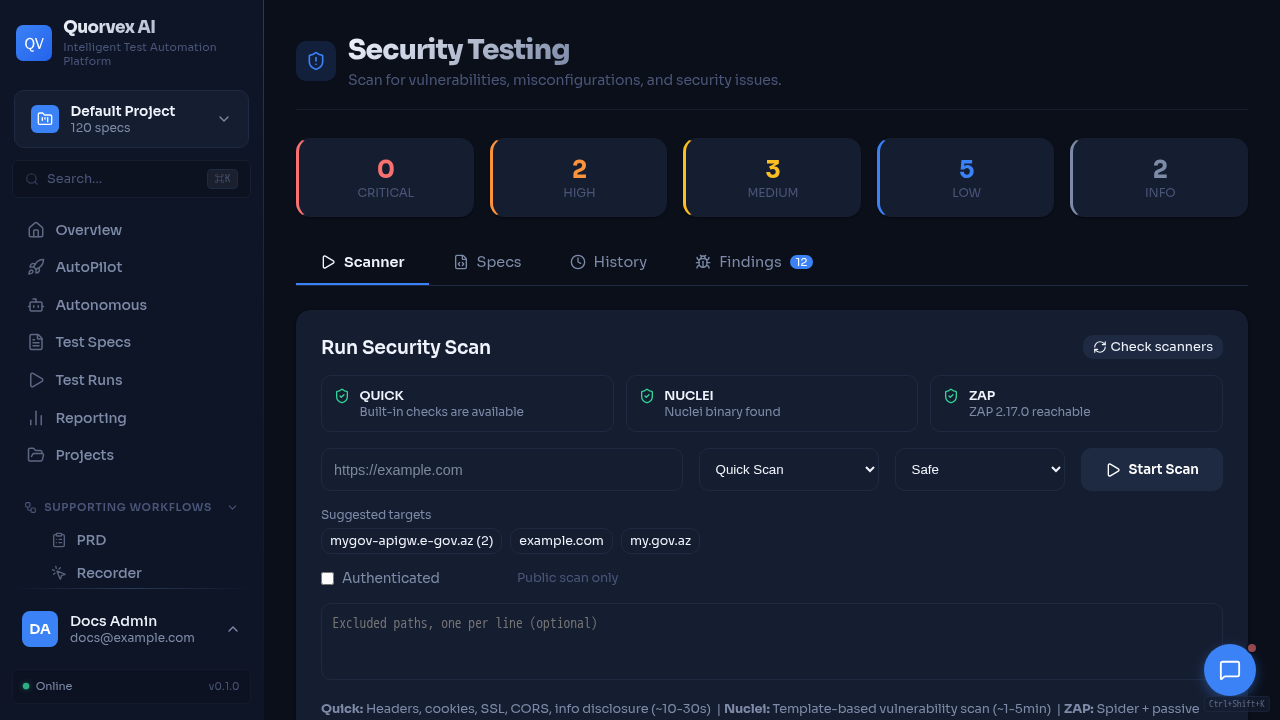Image resolution: width=1280 pixels, height=720 pixels.
Task: Switch to the Specs tab
Action: coord(487,262)
